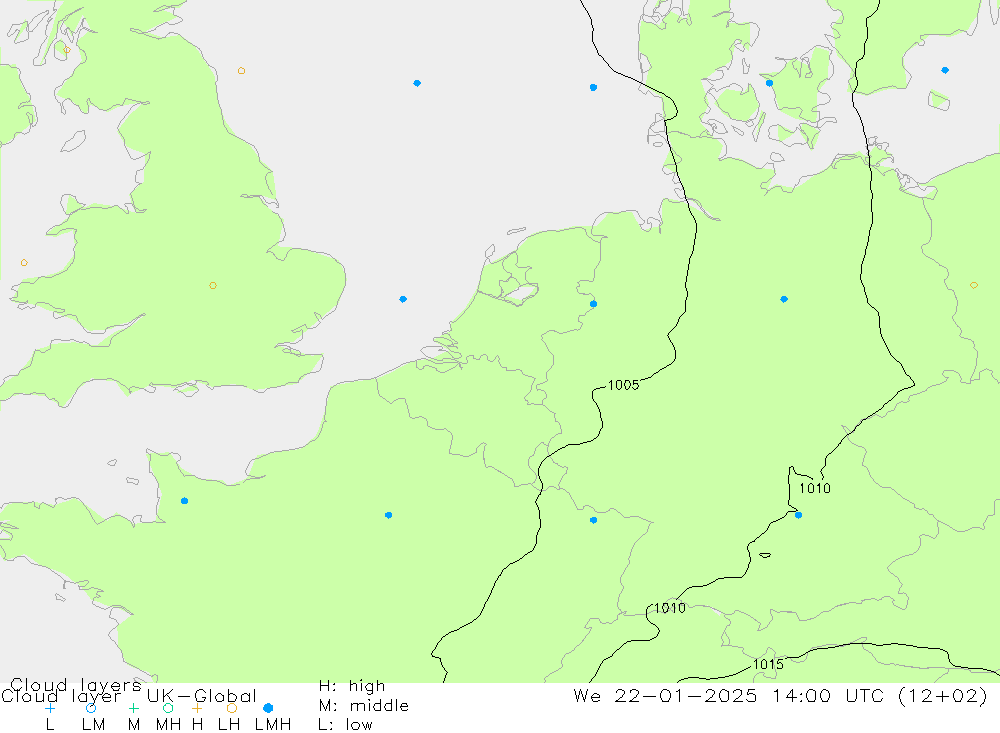Select the blue marker over eastern France
1000x733 pixels.
pyautogui.click(x=593, y=521)
